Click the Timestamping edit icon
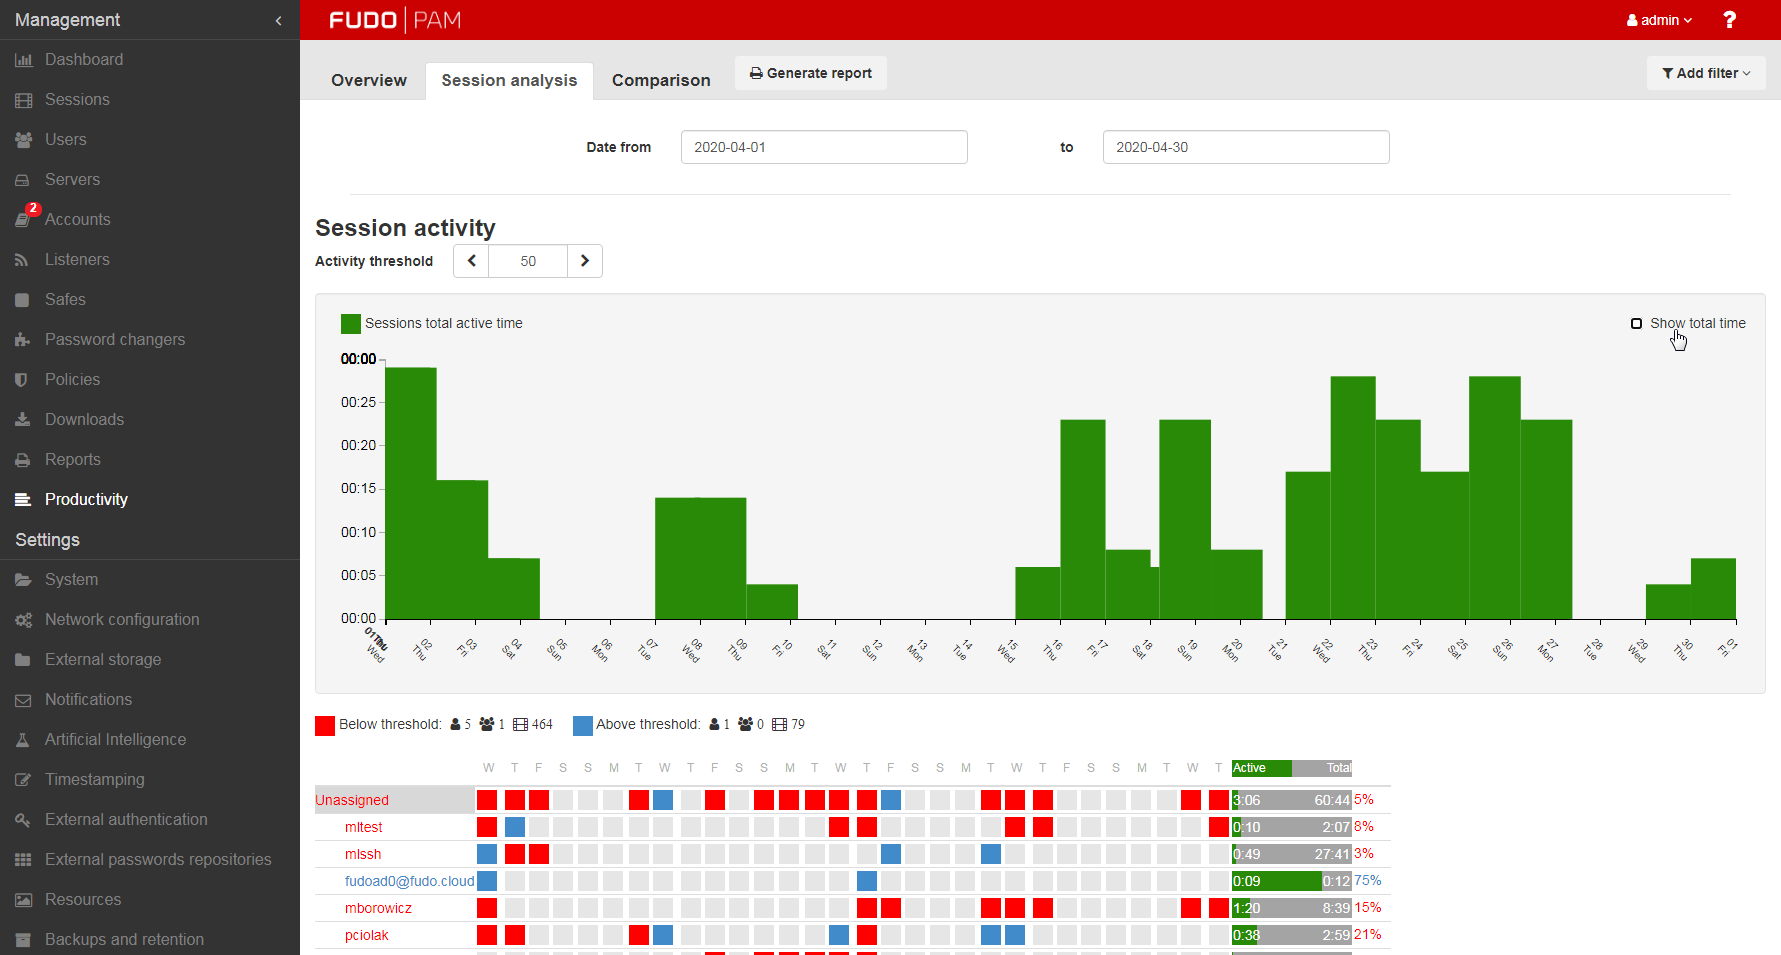Viewport: 1781px width, 955px height. point(23,780)
